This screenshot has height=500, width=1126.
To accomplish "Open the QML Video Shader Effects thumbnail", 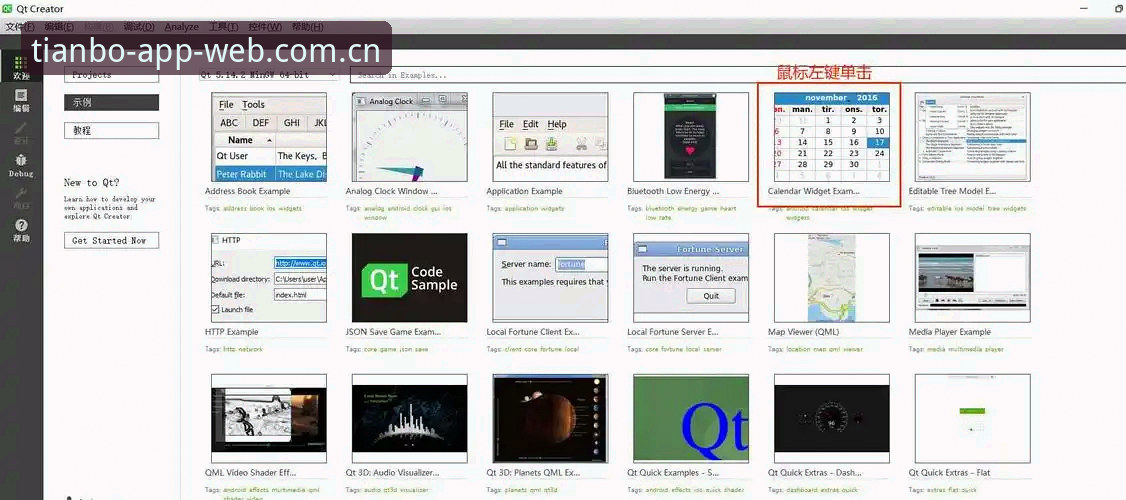I will click(269, 418).
